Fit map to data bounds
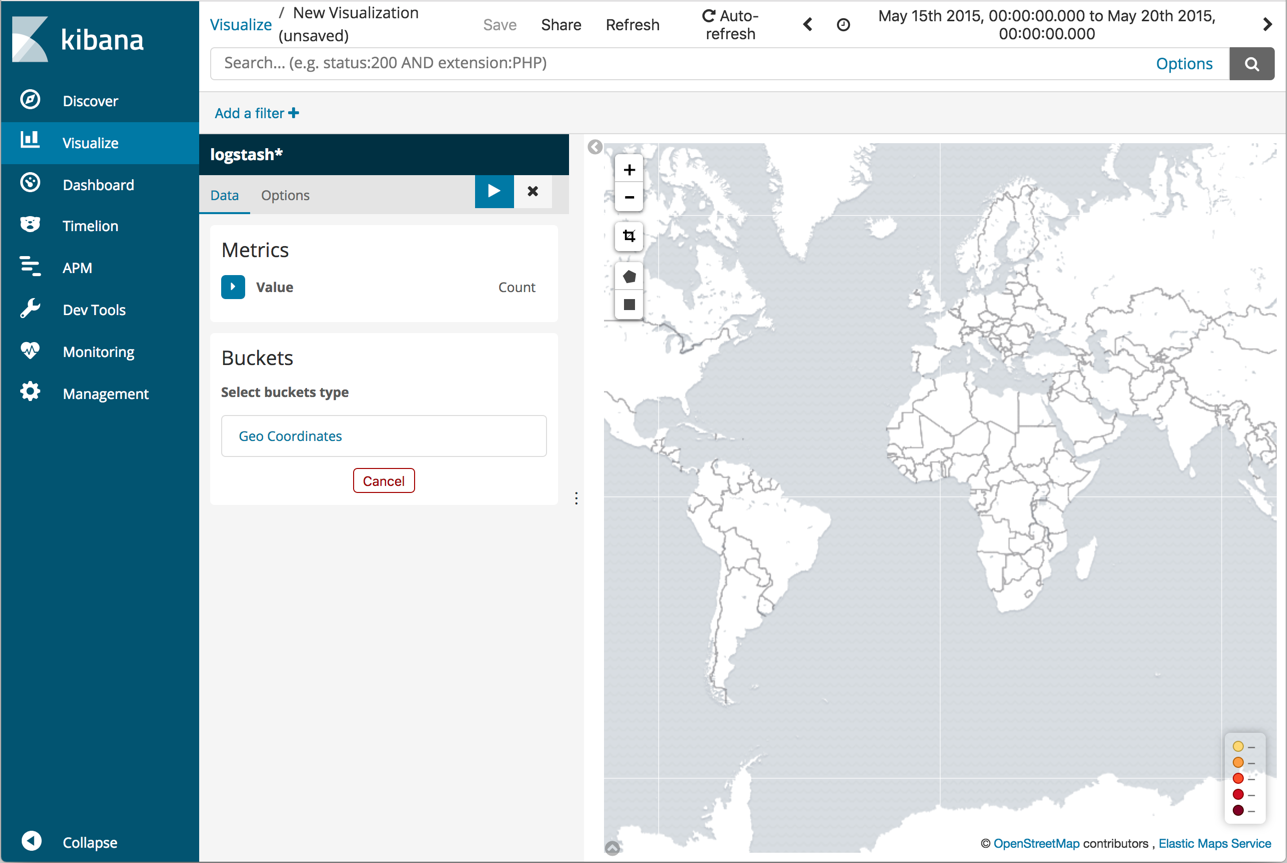1287x863 pixels. (628, 236)
